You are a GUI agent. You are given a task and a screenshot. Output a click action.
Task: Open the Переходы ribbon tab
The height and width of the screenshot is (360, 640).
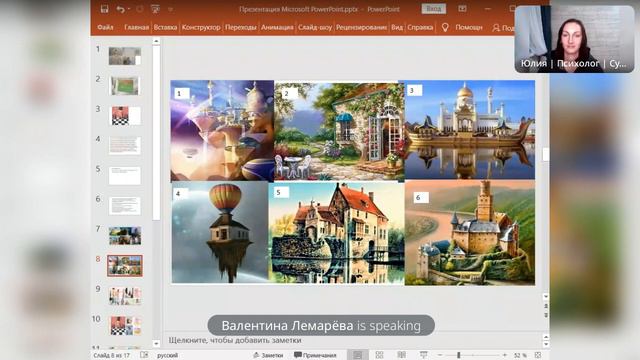click(x=241, y=27)
